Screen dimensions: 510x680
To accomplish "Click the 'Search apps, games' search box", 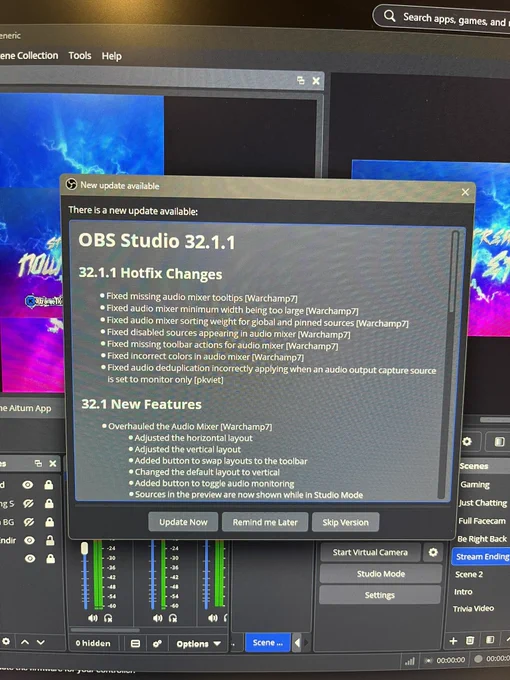I will point(442,18).
